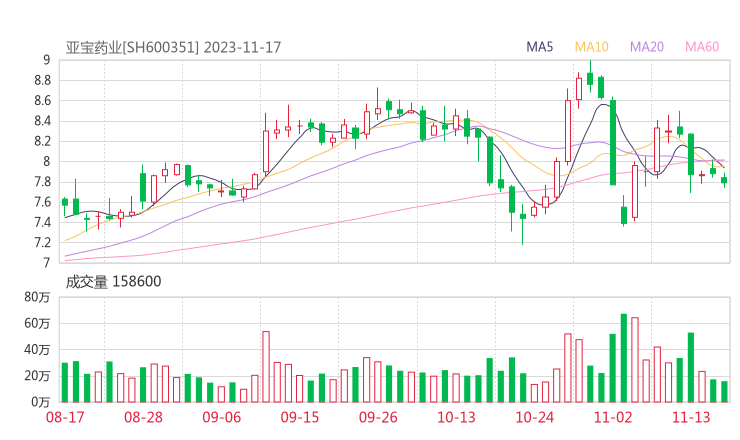Viewport: 740px width, 440px height.
Task: Click the volume axis label 60万
Action: click(37, 323)
